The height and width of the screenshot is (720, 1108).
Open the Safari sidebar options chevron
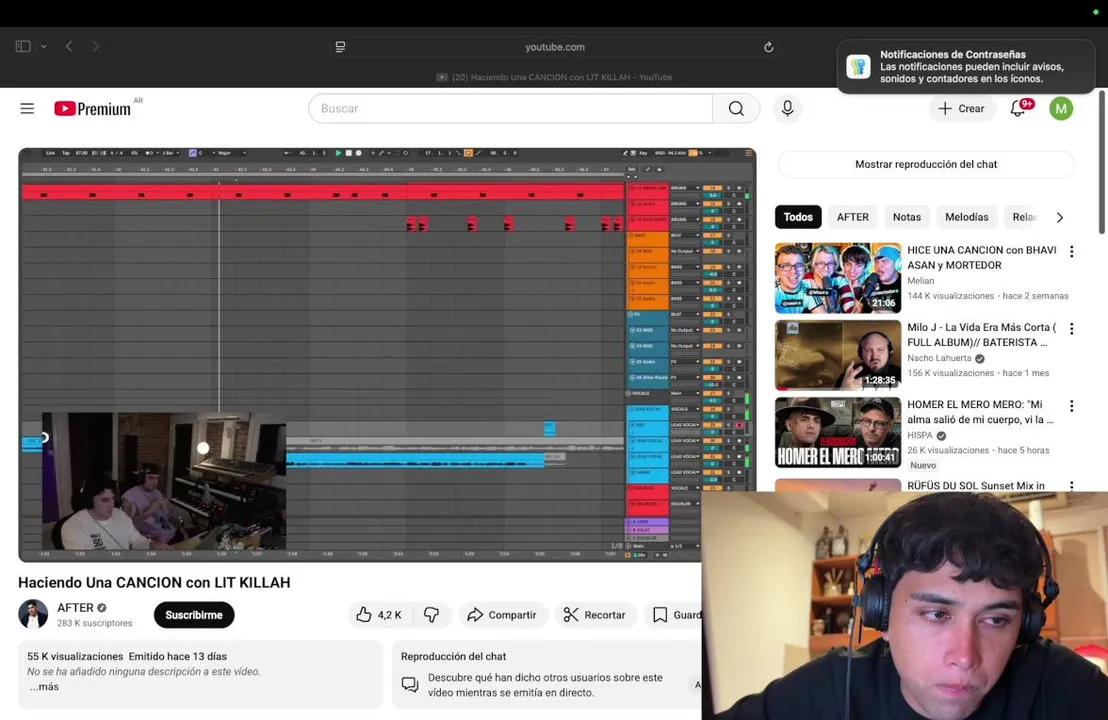pyautogui.click(x=44, y=47)
